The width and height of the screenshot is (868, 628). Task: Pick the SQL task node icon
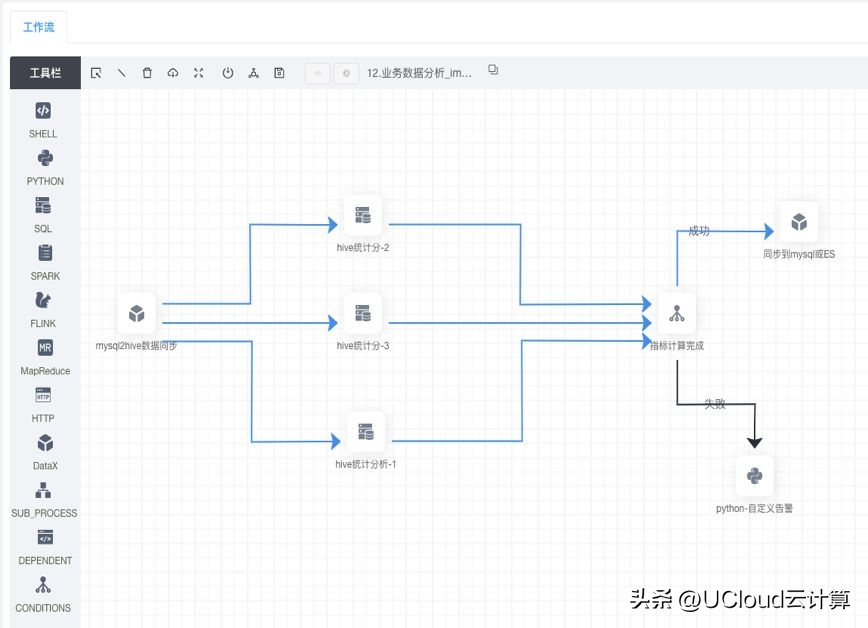42,205
